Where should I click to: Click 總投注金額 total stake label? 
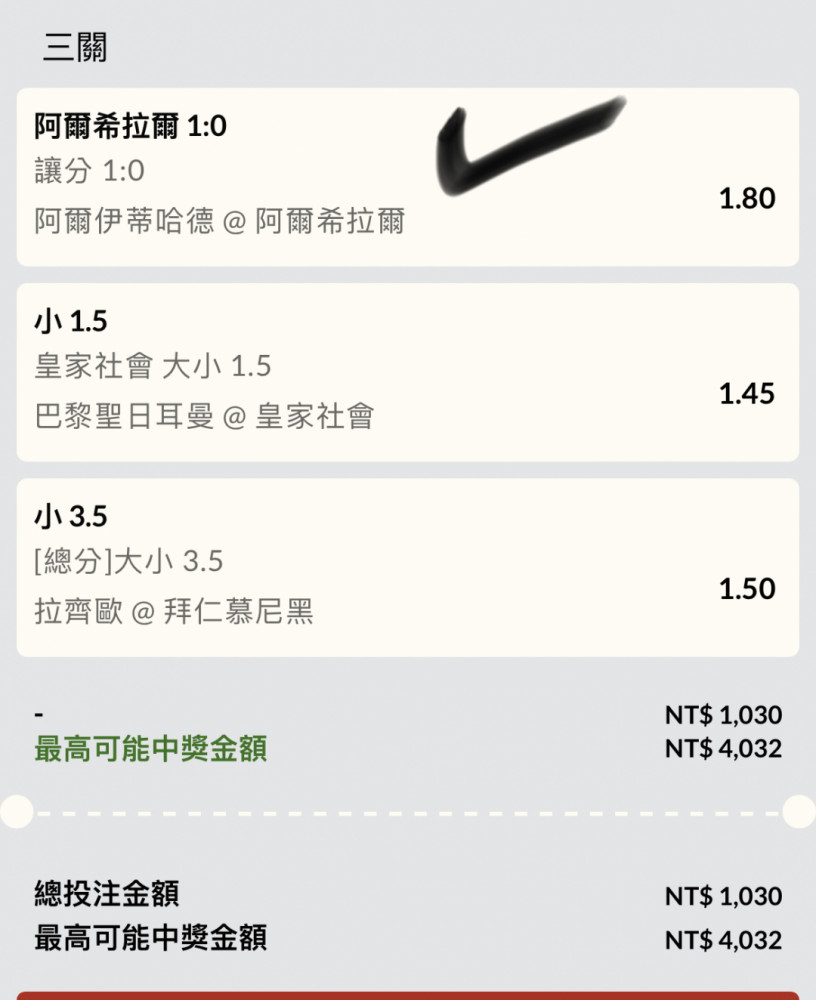[107, 893]
